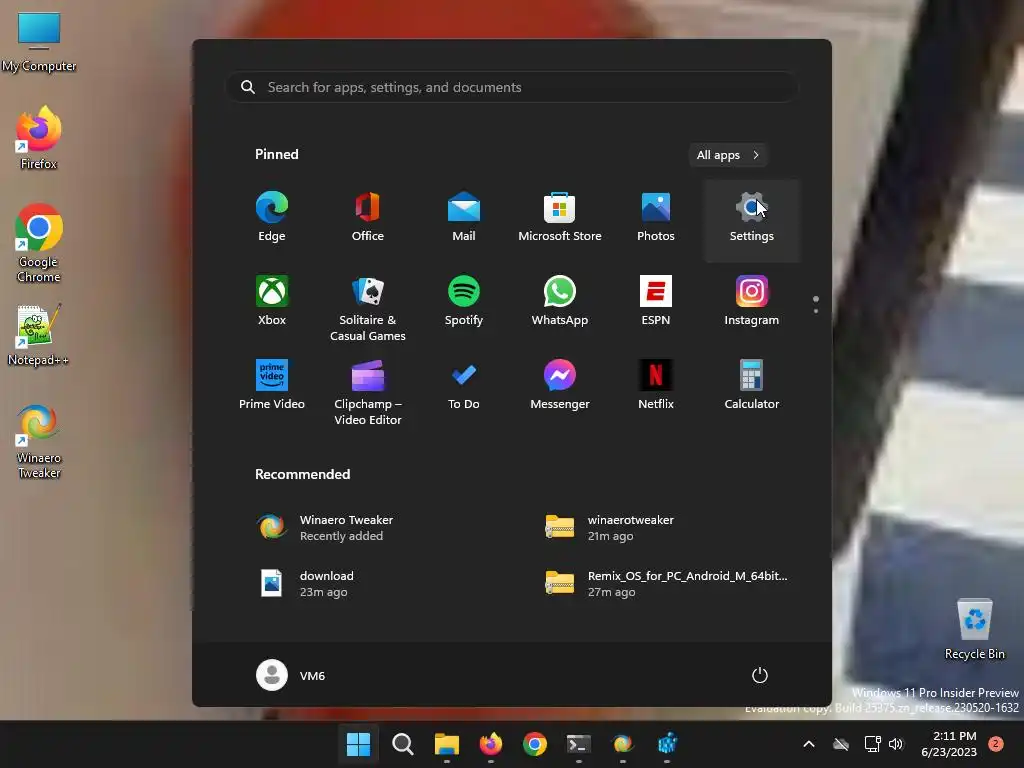Select the Recycle Bin desktop icon

tap(974, 630)
